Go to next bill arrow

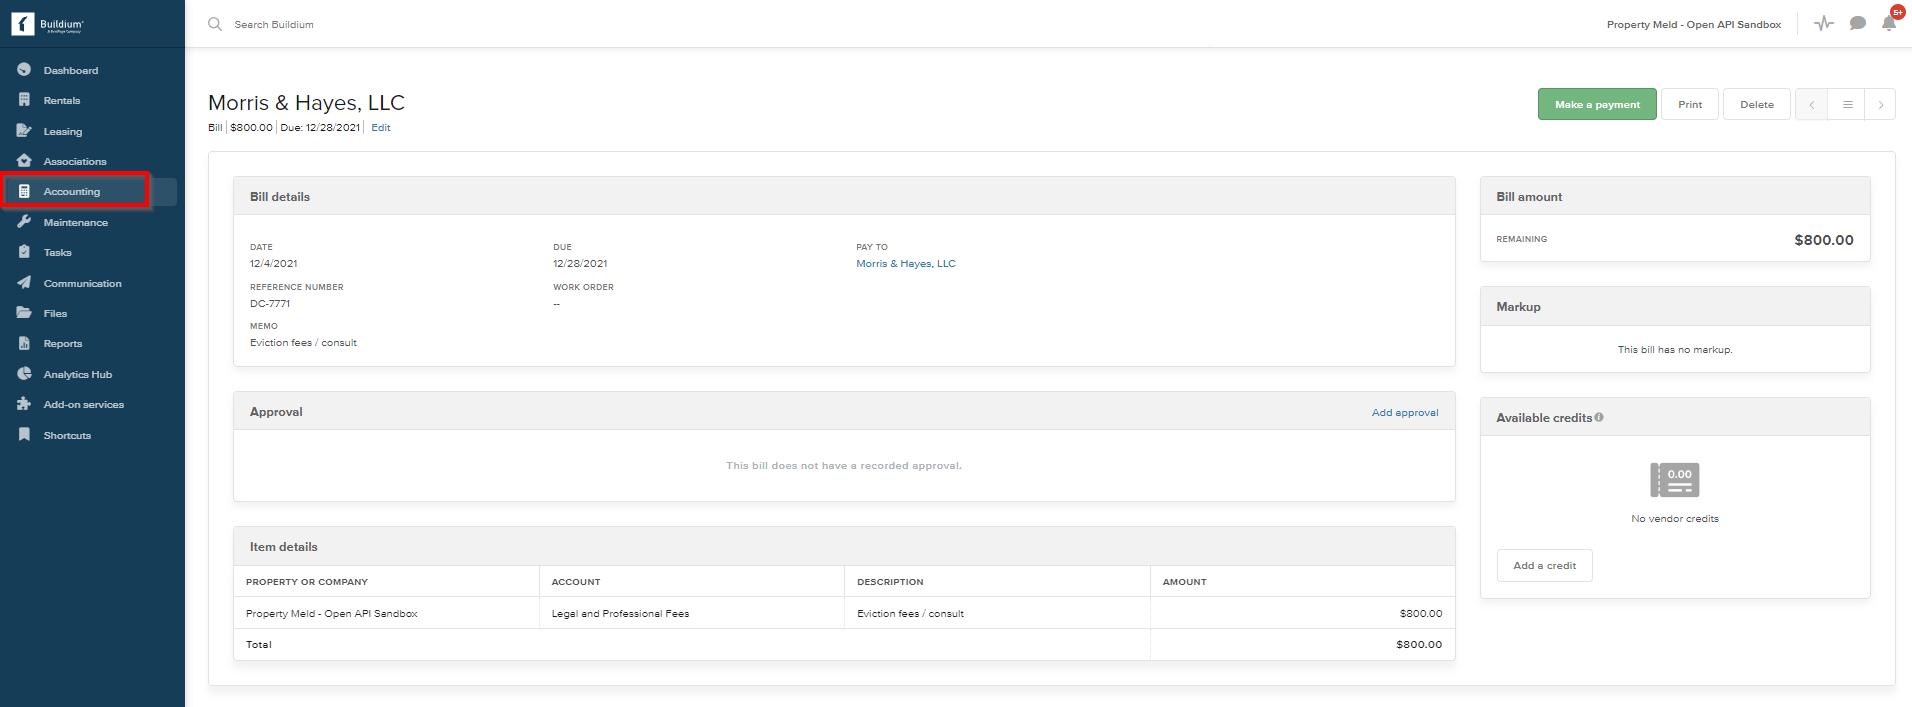coord(1880,105)
